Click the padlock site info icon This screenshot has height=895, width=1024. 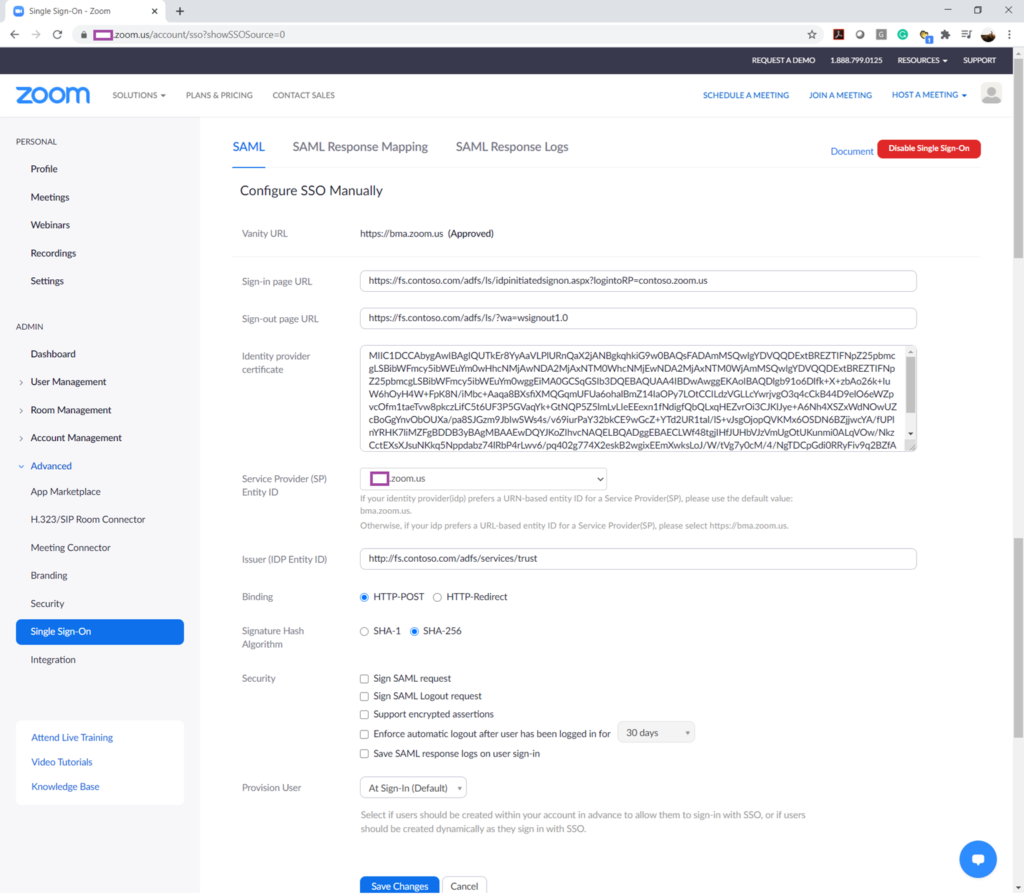[84, 35]
